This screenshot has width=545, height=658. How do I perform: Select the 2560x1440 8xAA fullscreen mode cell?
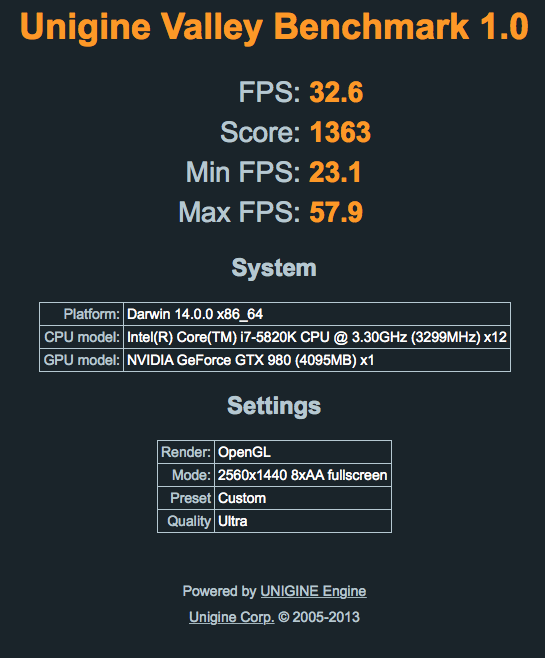point(303,475)
